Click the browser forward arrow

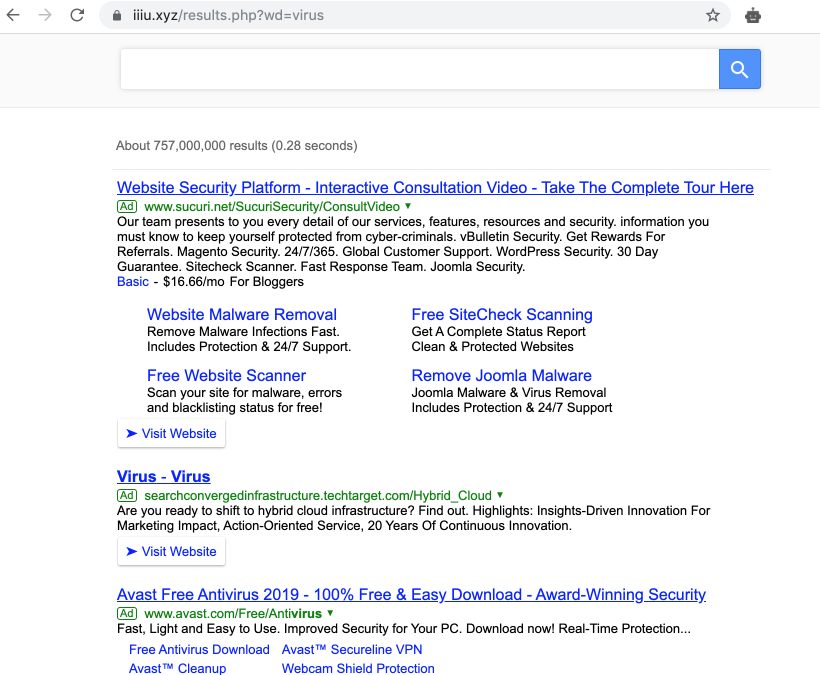point(44,15)
